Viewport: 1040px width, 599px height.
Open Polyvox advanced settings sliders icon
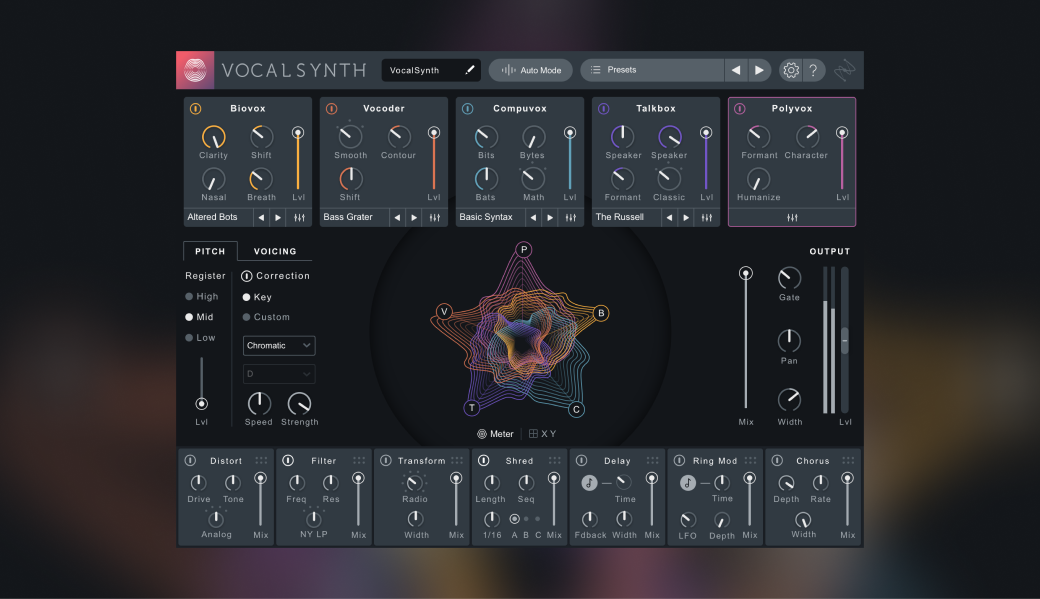point(792,217)
